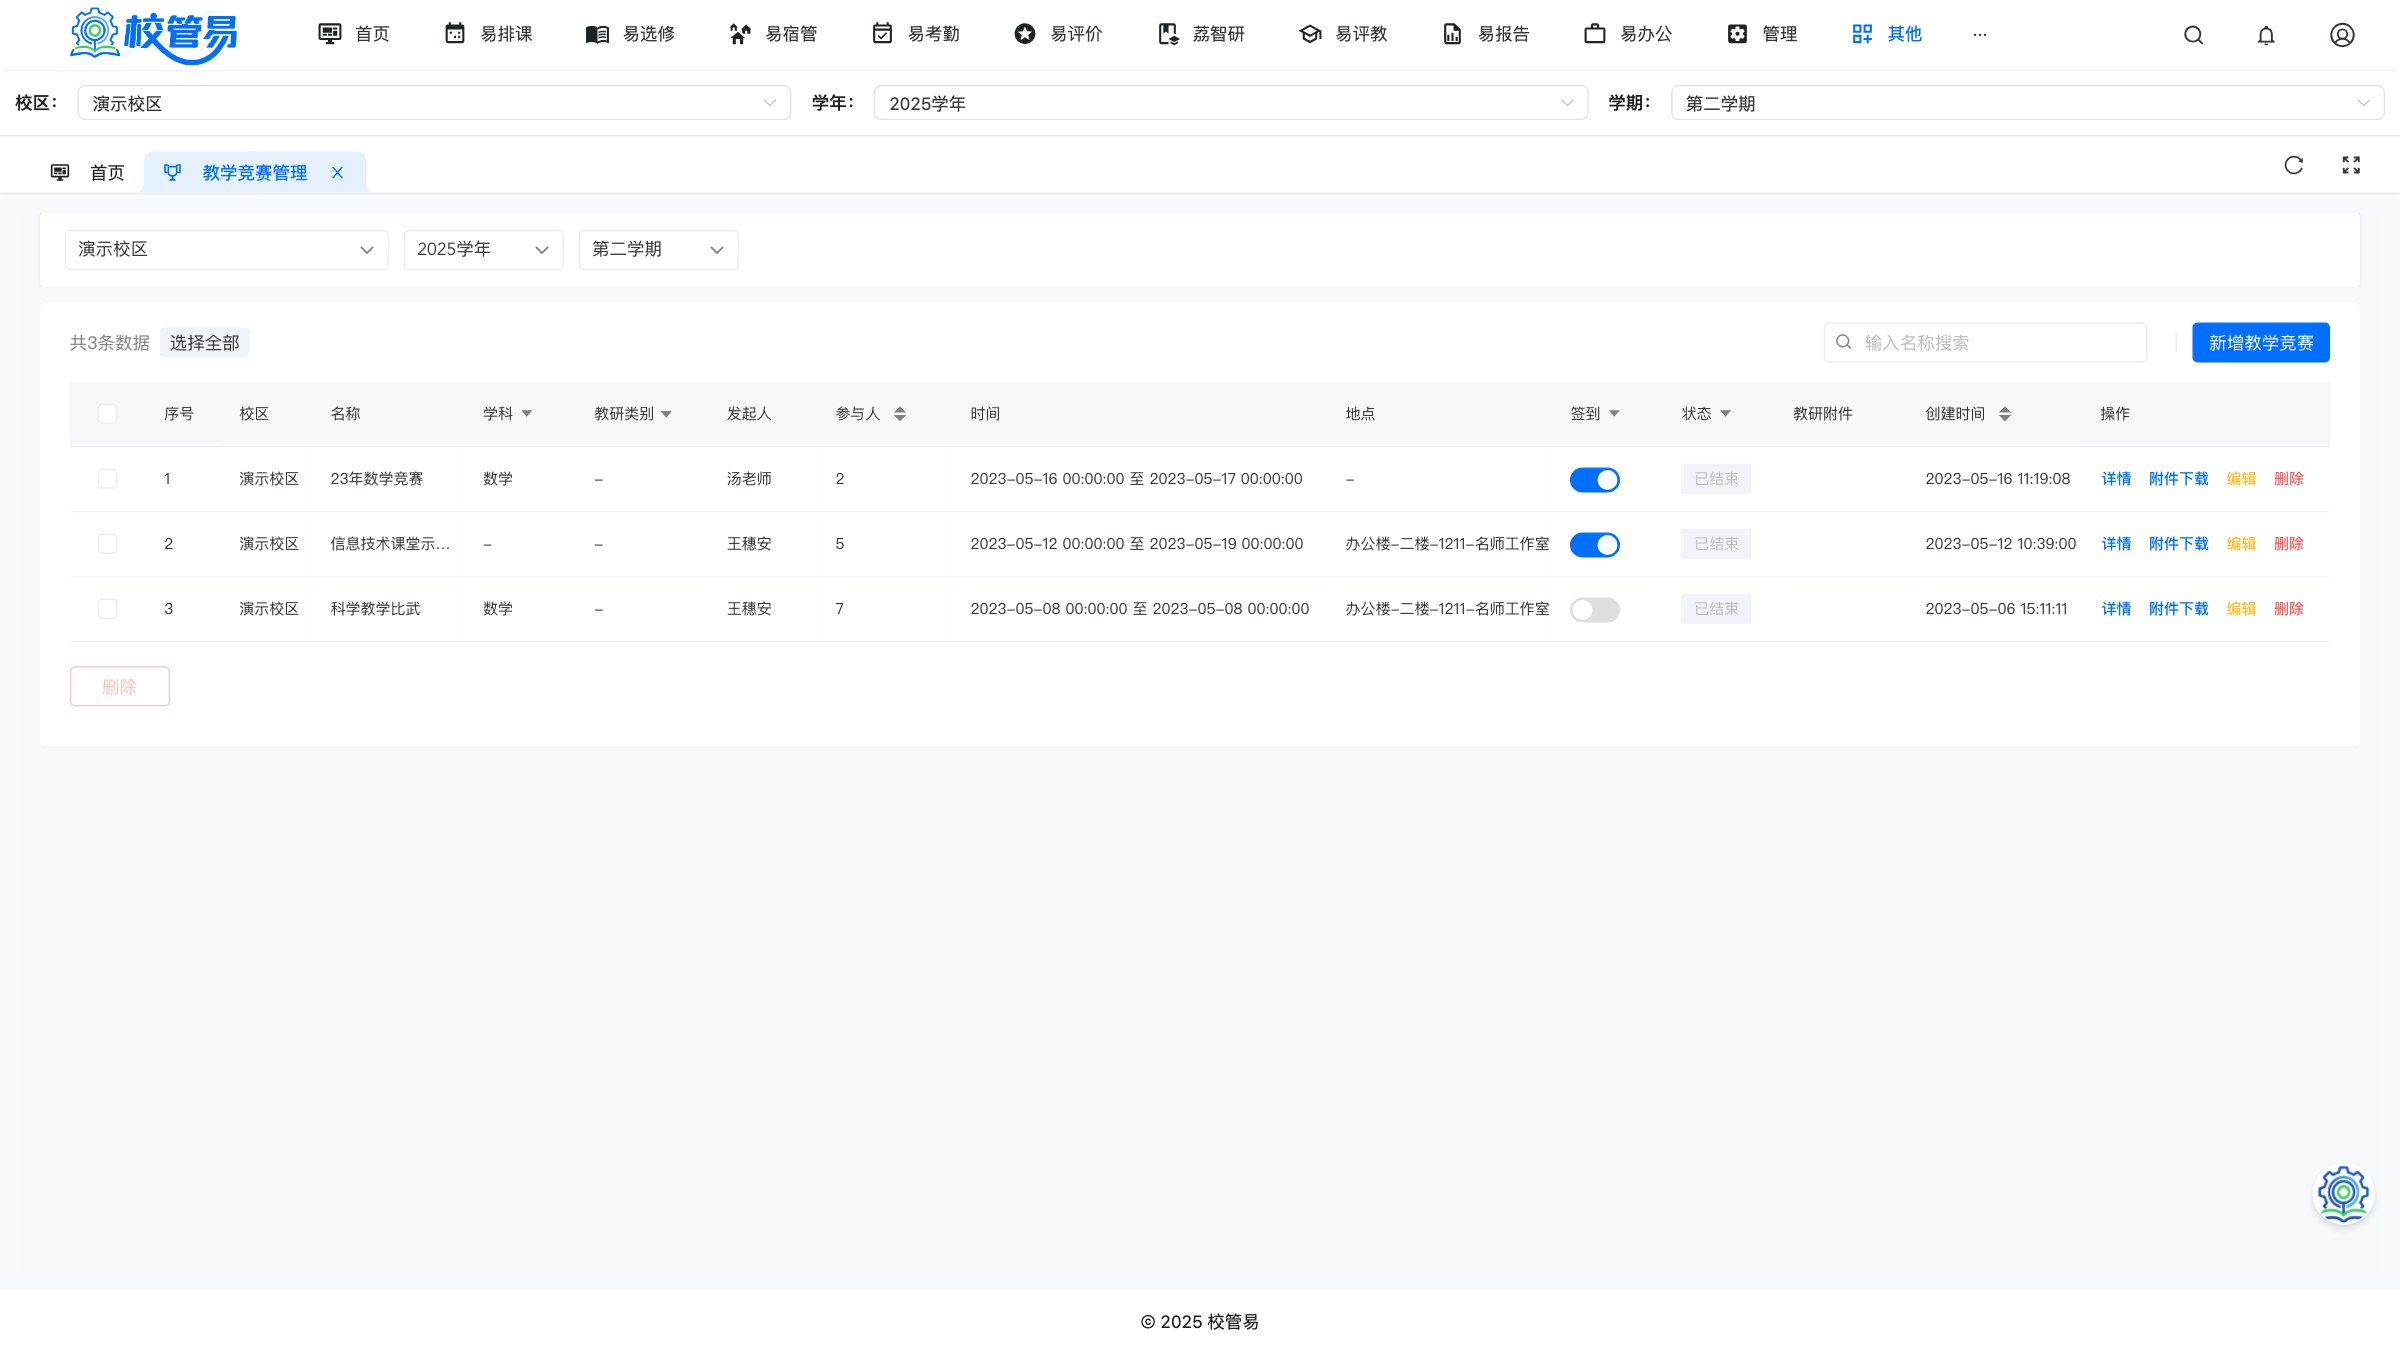Open user account avatar icon
This screenshot has width=2400, height=1350.
point(2342,35)
